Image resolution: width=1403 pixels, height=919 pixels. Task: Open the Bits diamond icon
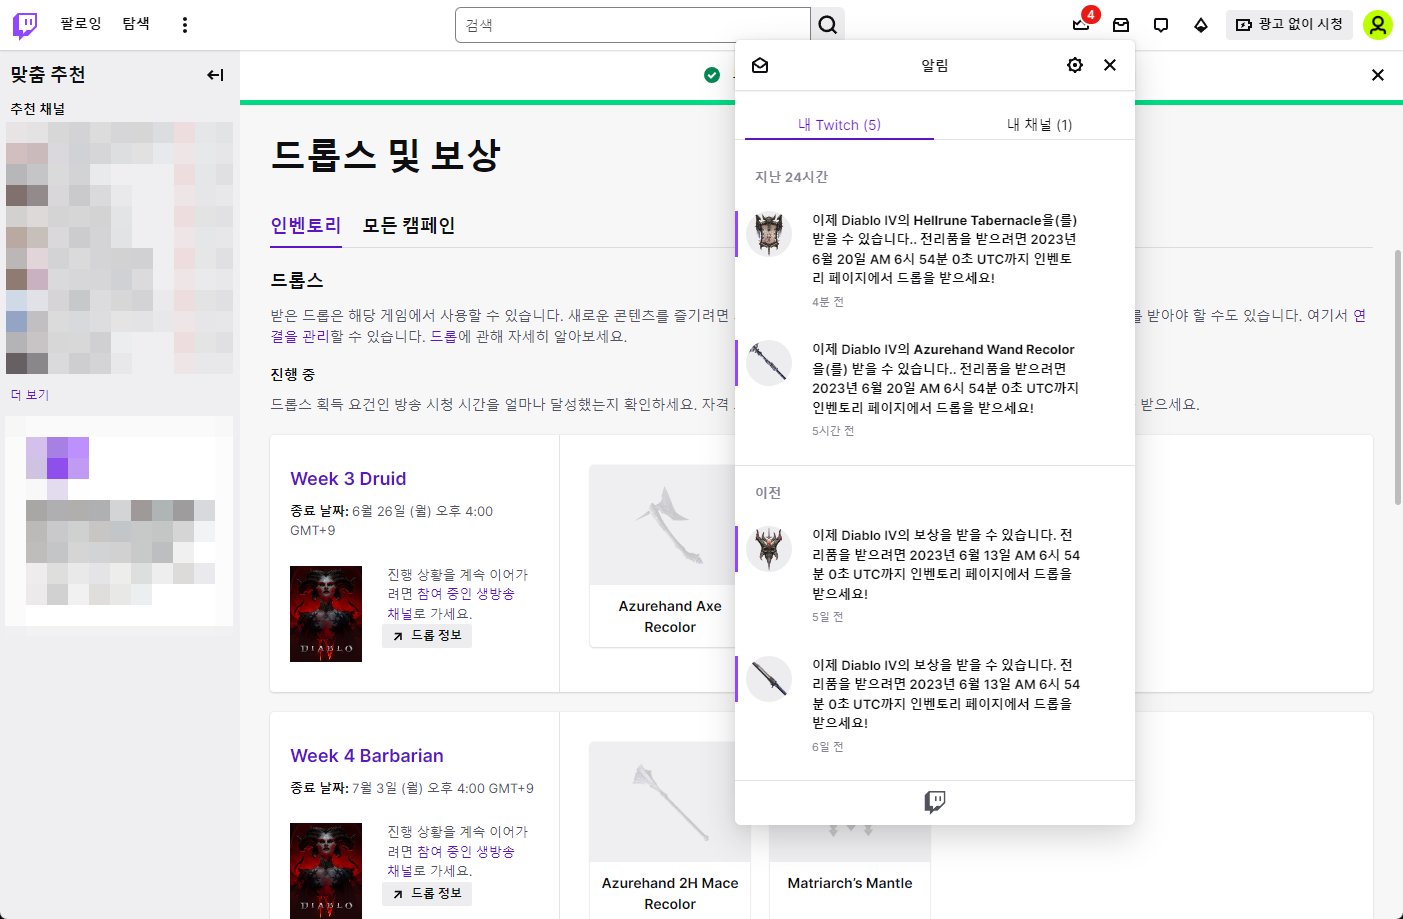pos(1201,25)
